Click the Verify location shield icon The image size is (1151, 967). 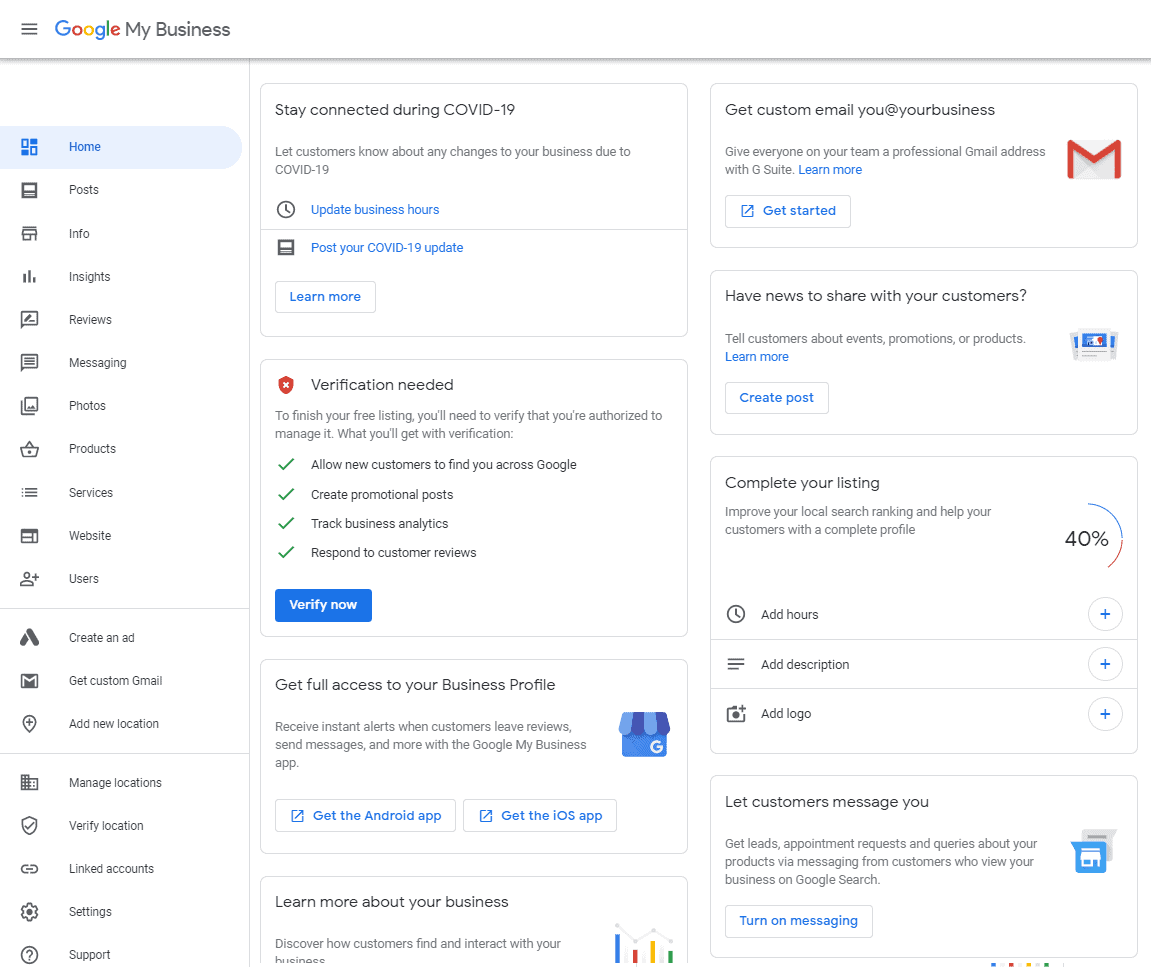click(29, 825)
